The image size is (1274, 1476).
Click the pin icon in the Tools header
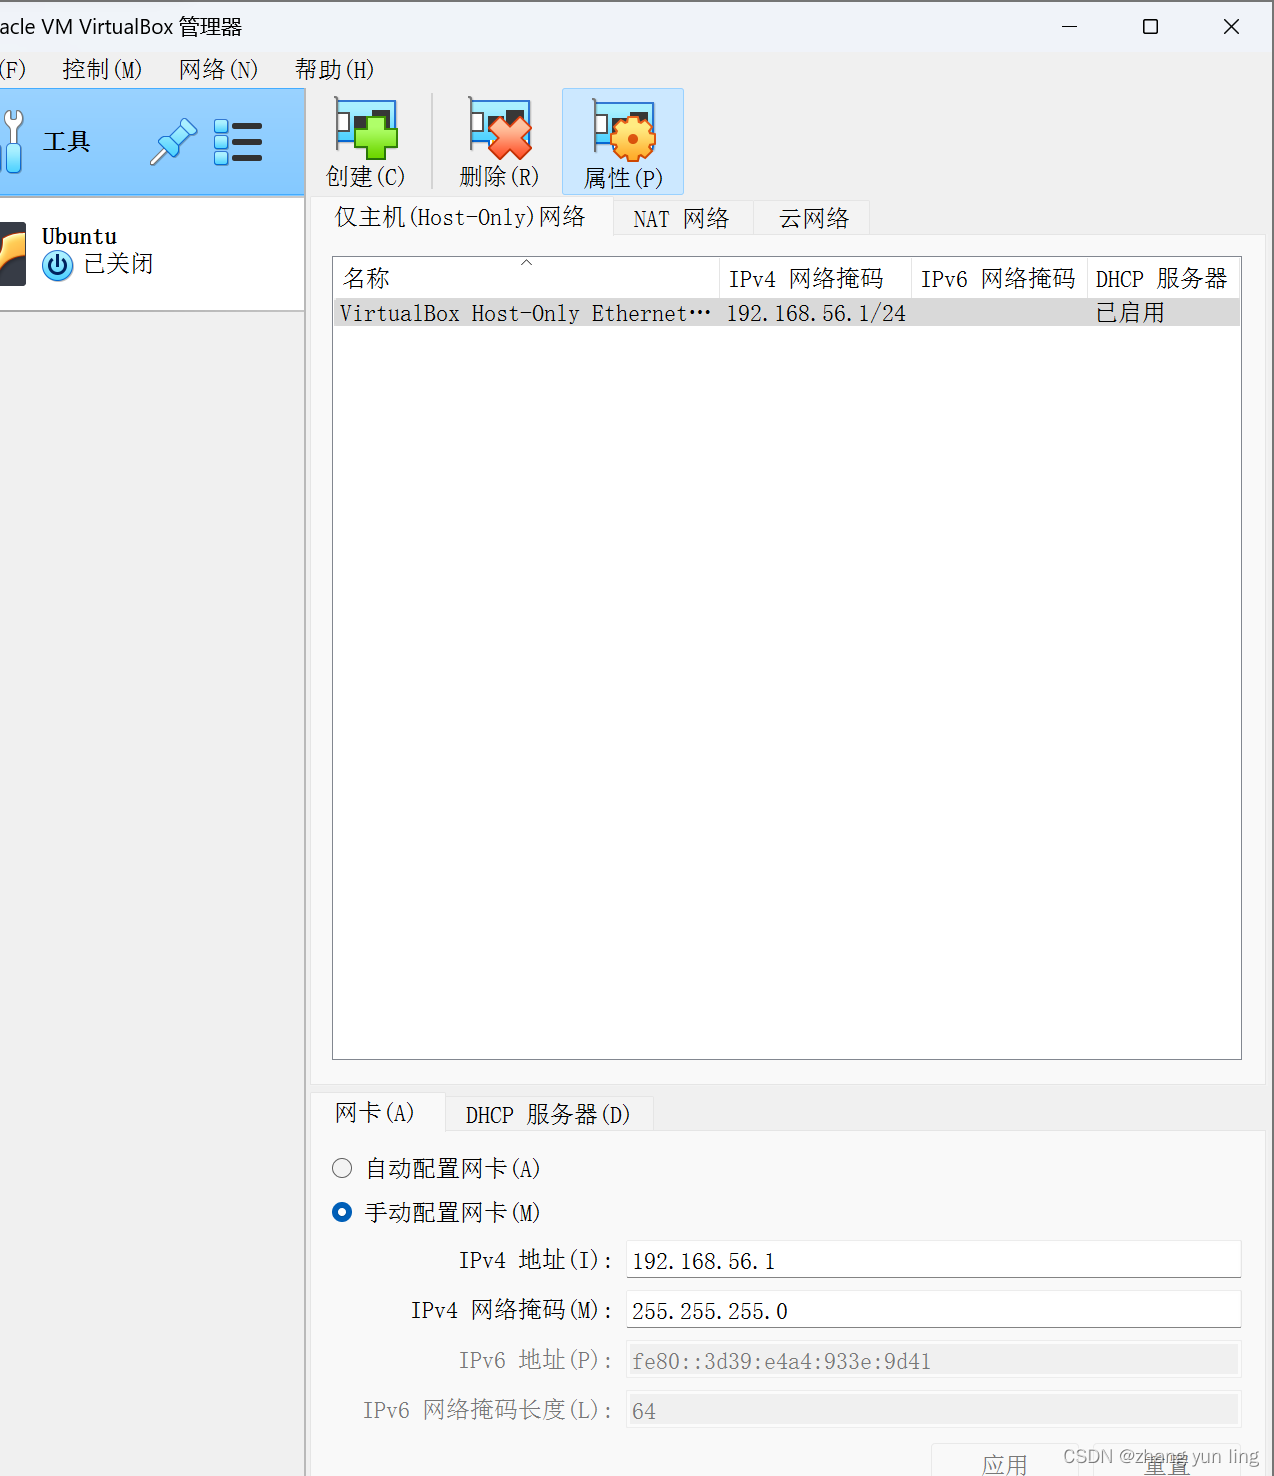(x=172, y=142)
